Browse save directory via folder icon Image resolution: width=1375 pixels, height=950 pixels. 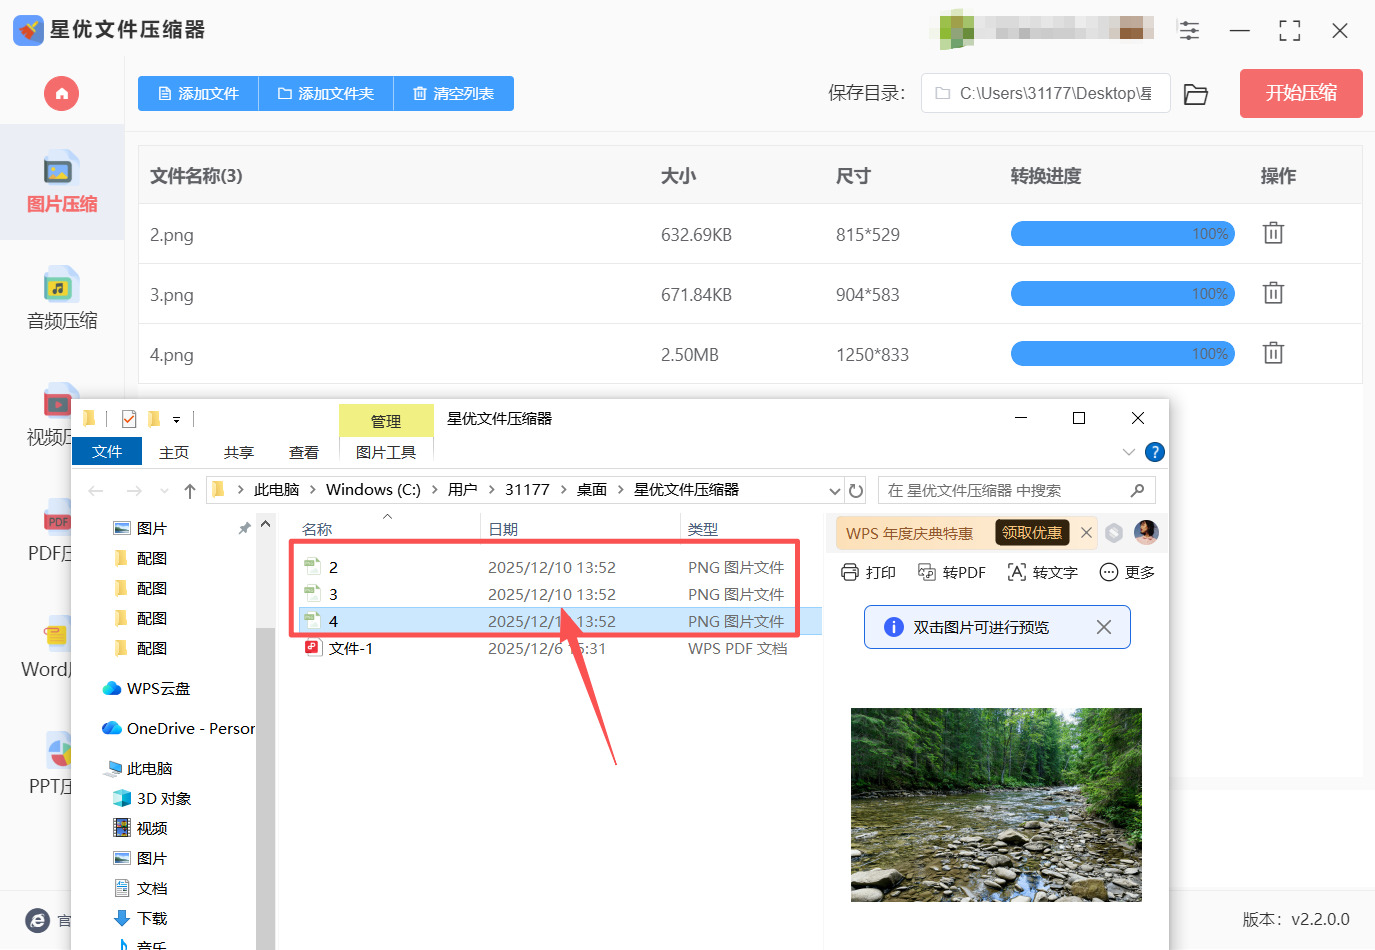tap(1195, 94)
